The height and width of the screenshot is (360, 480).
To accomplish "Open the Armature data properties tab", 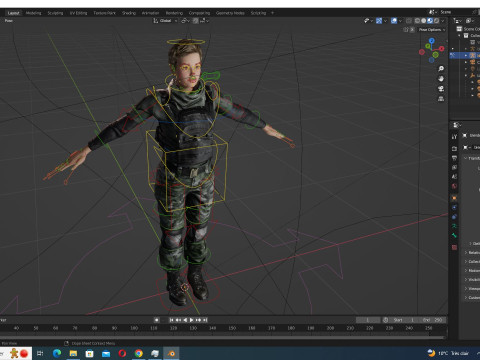I will click(454, 226).
